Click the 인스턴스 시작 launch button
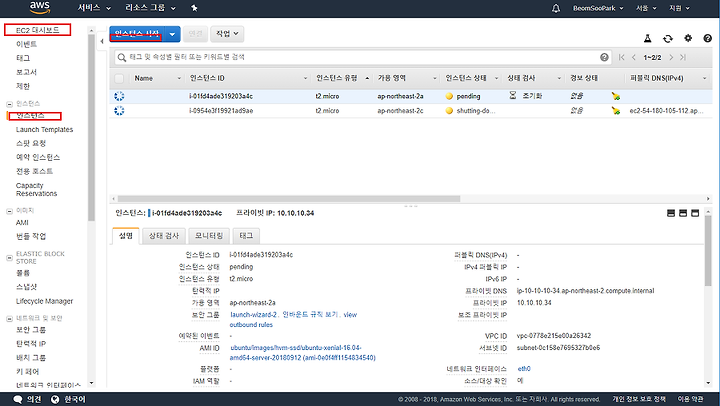Screen dimensions: 720x406 (137, 34)
